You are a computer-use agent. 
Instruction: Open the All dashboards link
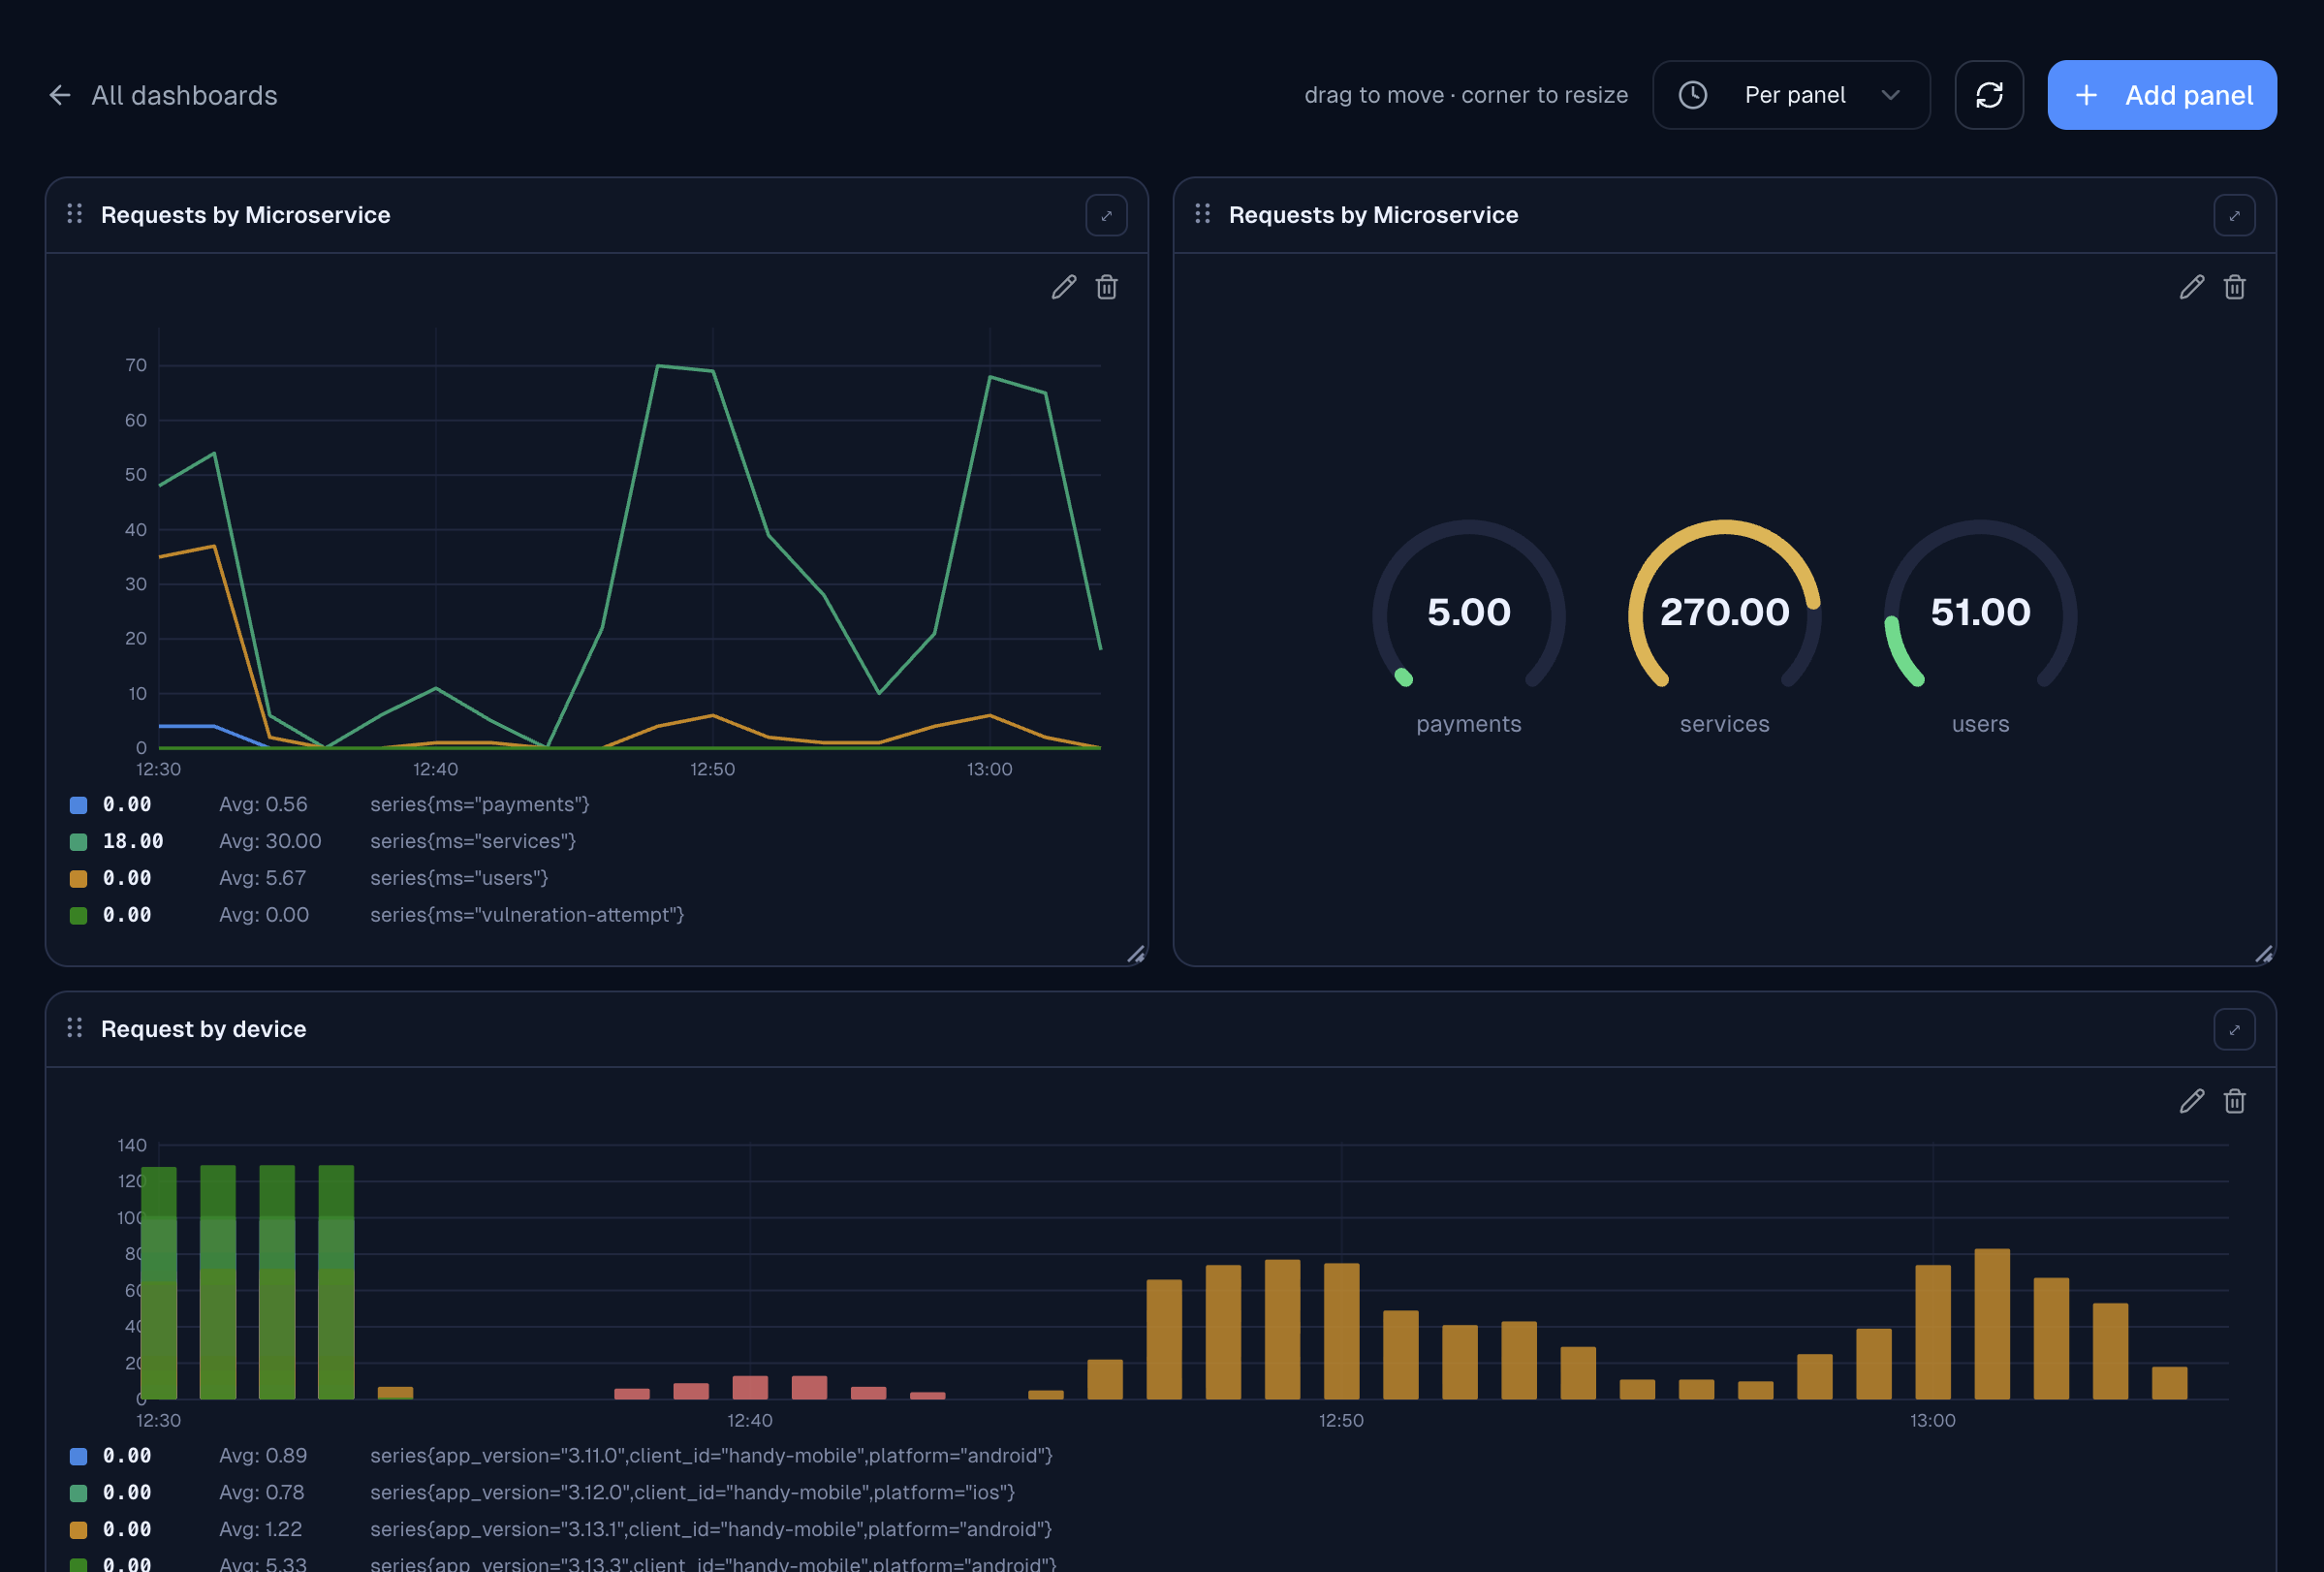click(184, 95)
